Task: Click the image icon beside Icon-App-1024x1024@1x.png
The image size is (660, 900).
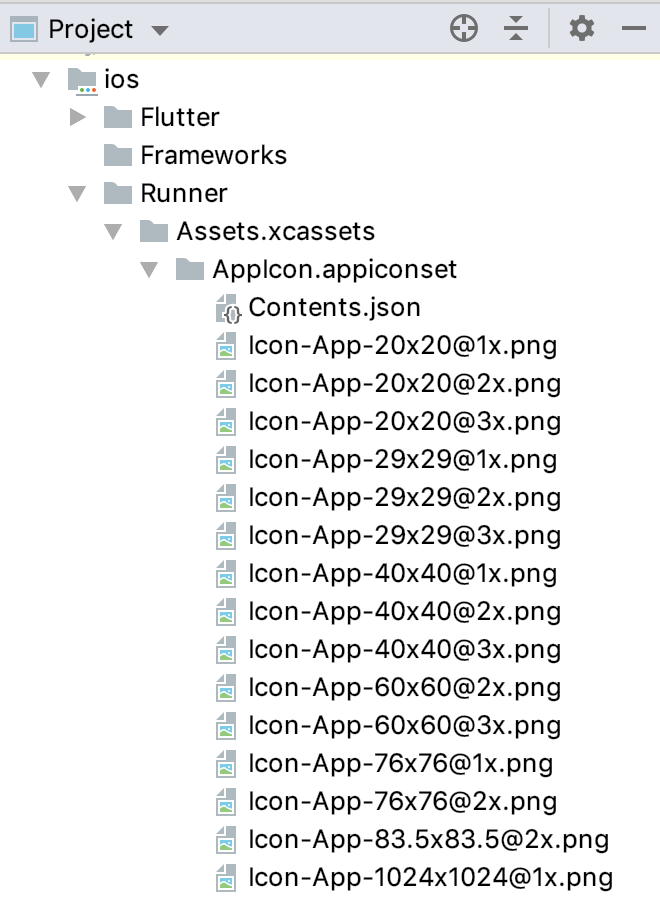Action: point(226,878)
